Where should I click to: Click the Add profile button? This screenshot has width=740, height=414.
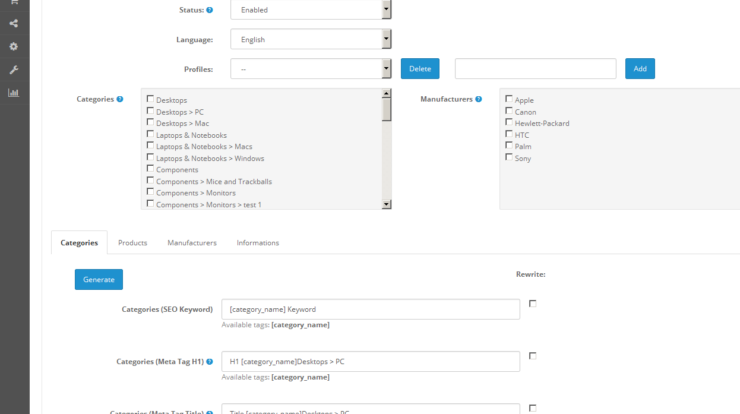(640, 69)
